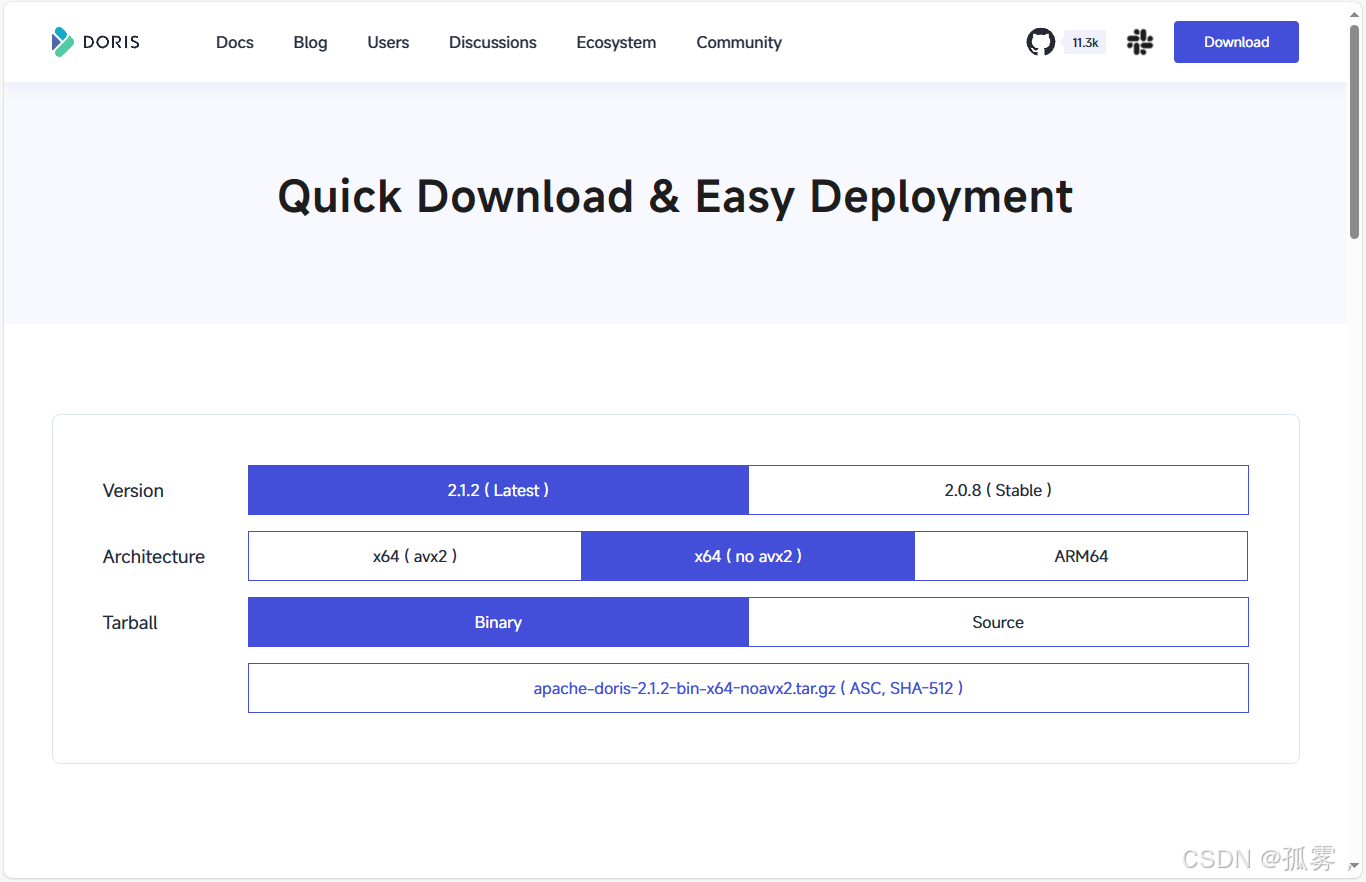Click the Doris logo in the header
This screenshot has width=1366, height=882.
point(96,42)
